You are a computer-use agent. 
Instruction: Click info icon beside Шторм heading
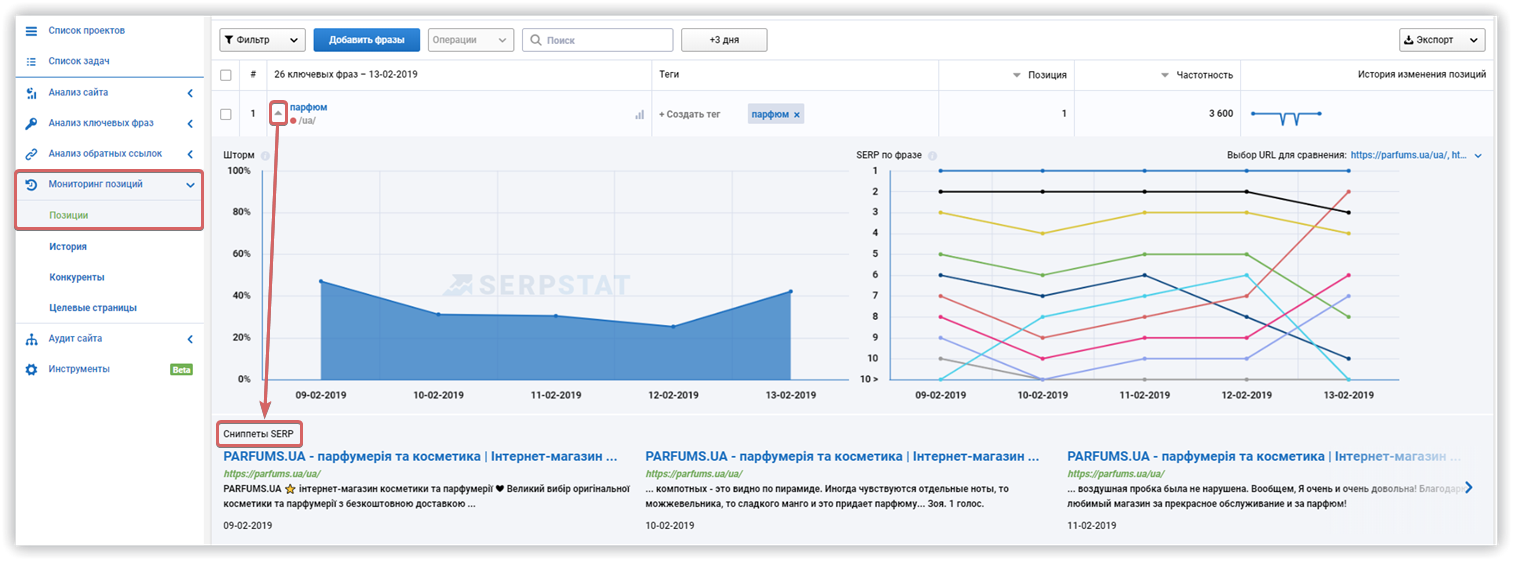[265, 155]
